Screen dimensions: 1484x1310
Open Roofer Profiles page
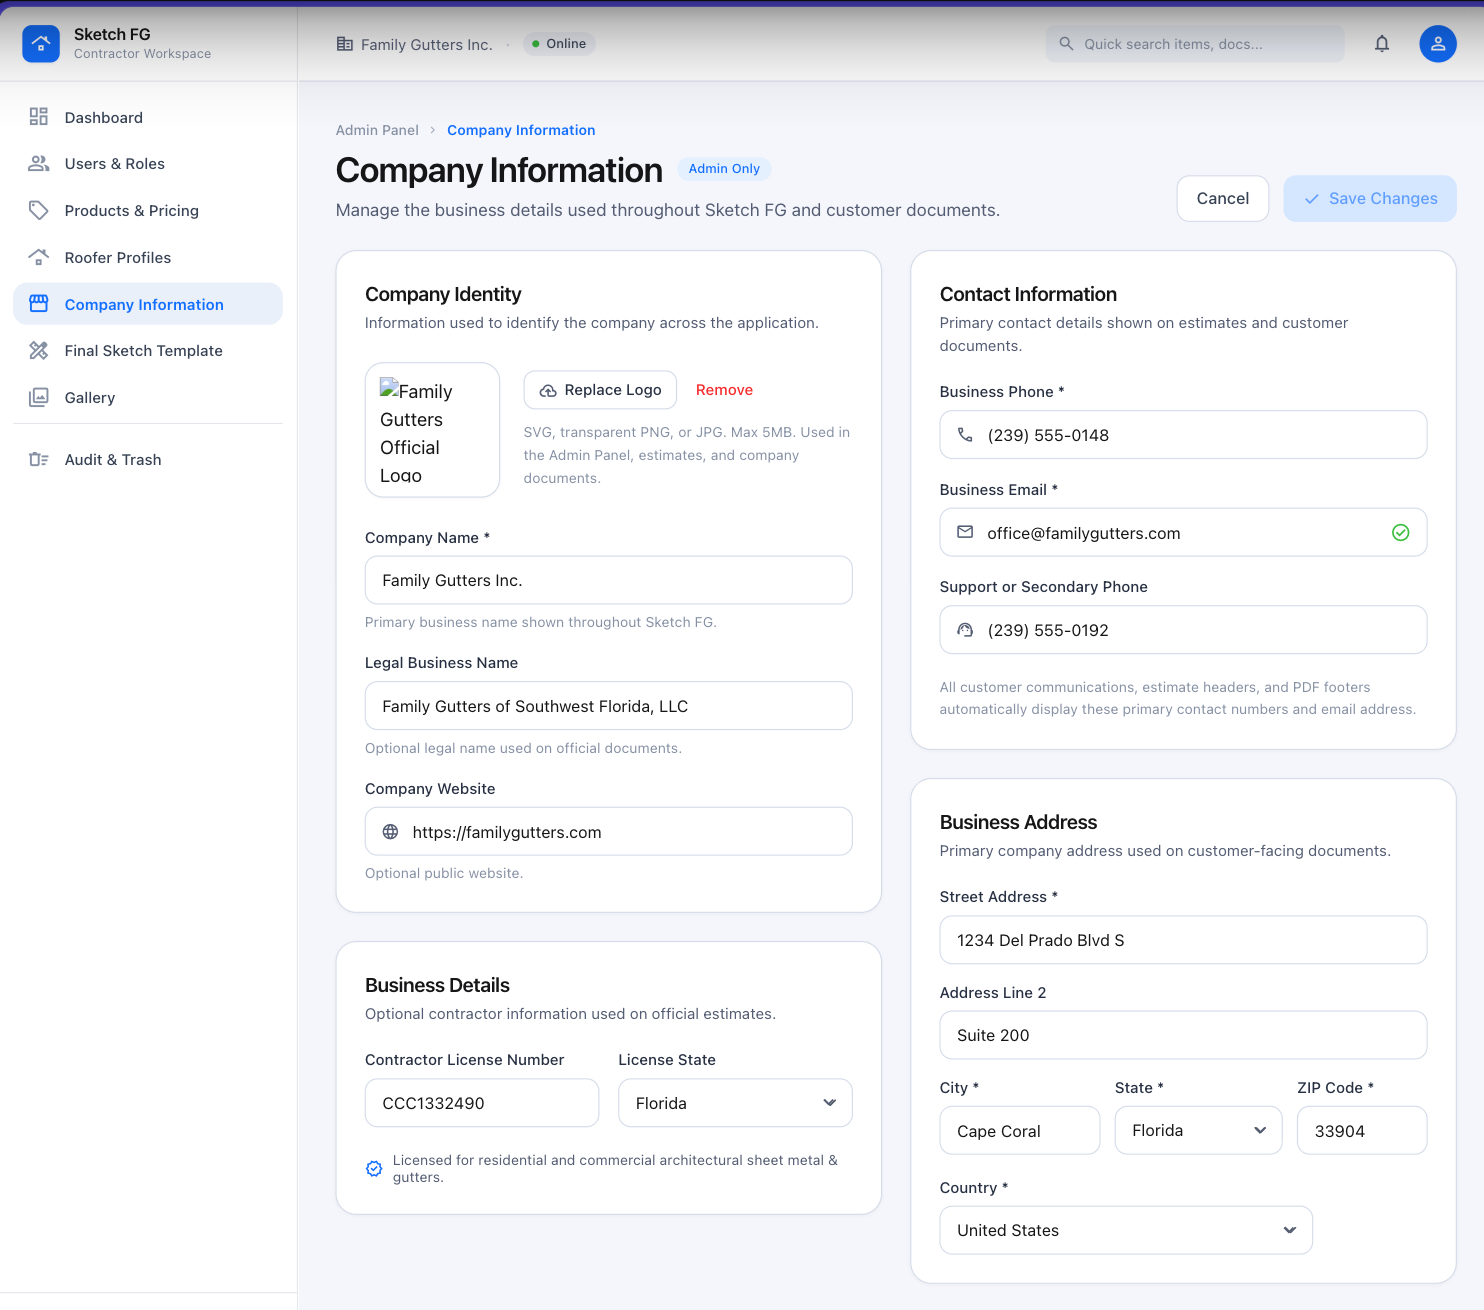pyautogui.click(x=148, y=257)
